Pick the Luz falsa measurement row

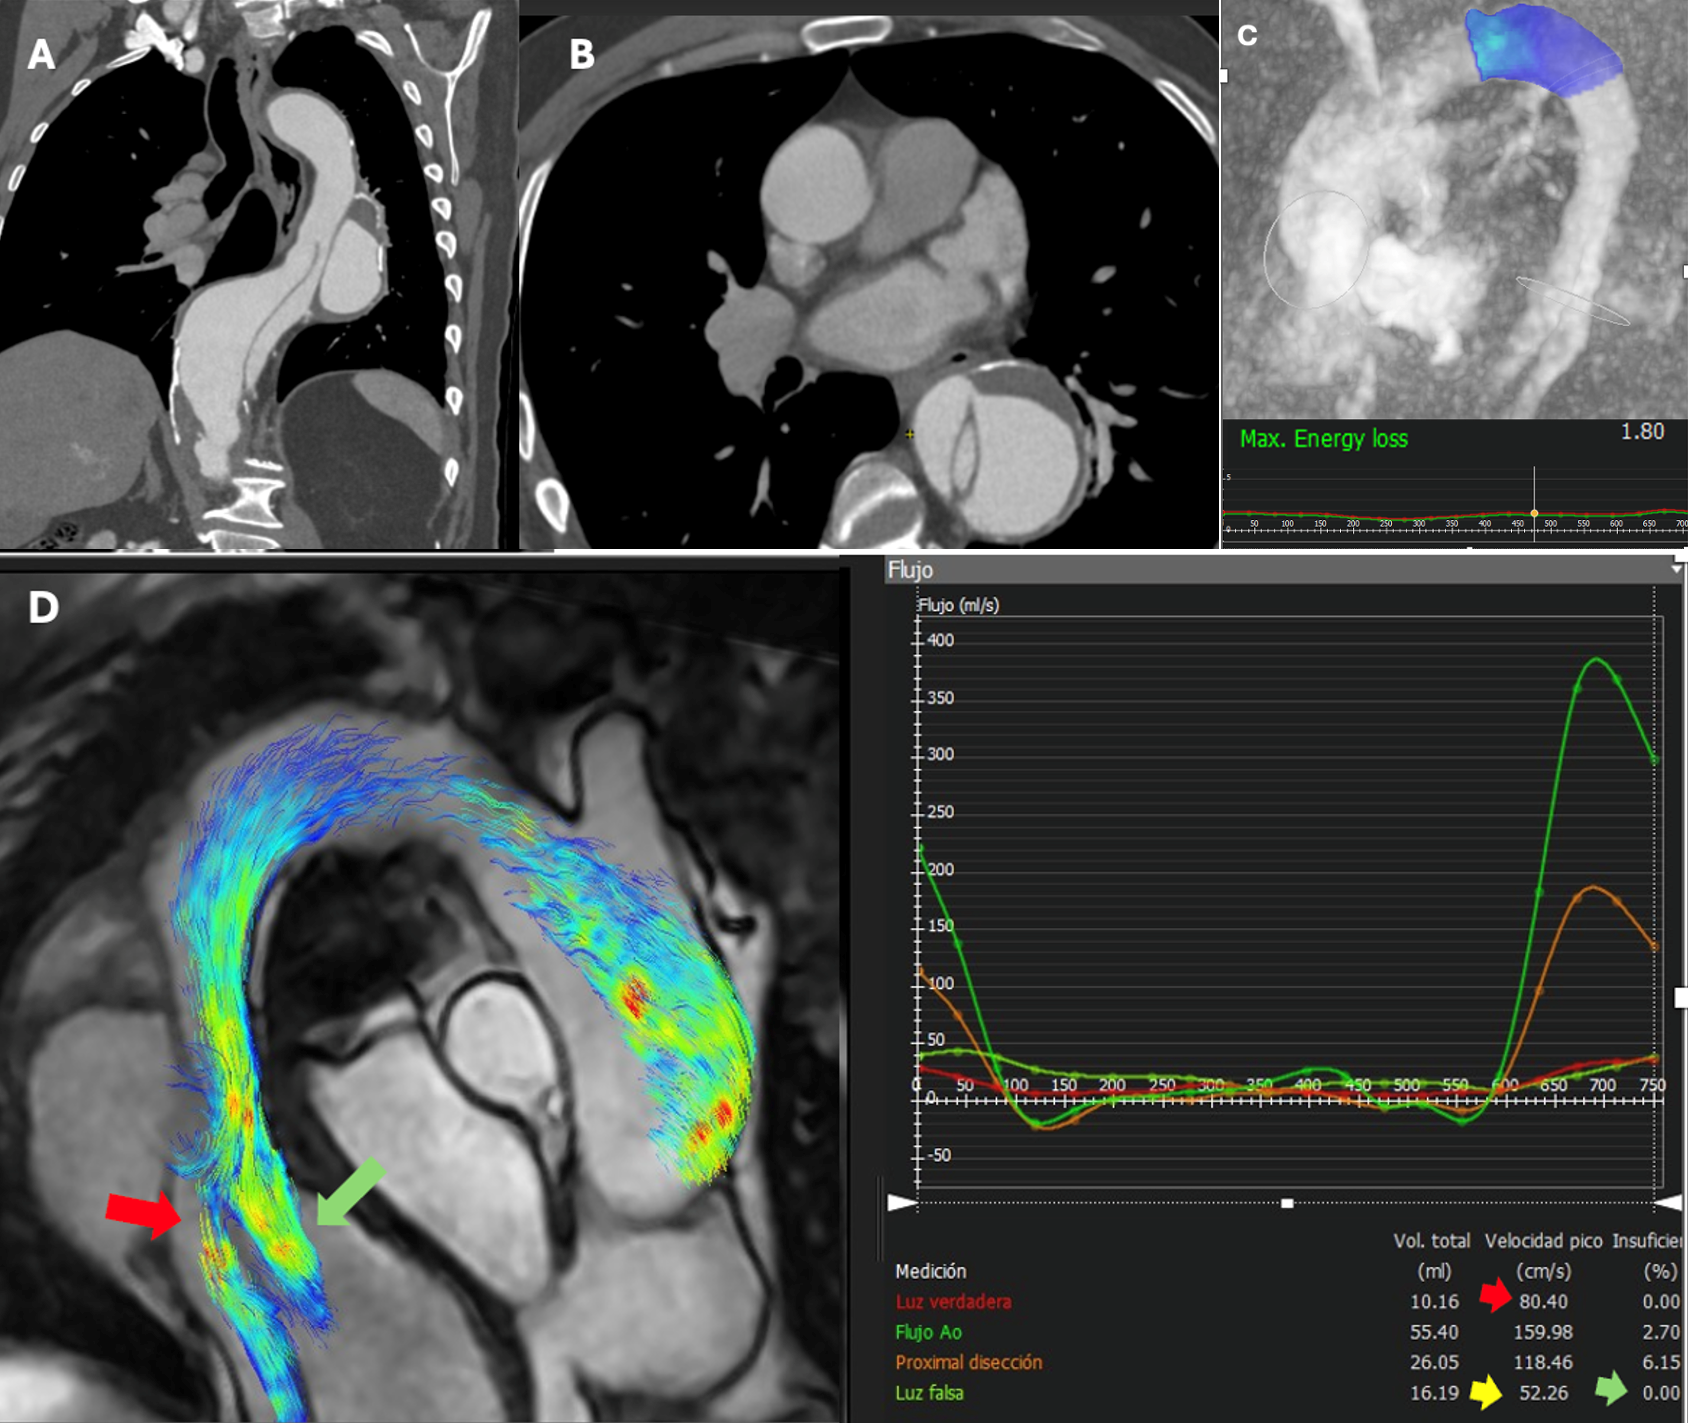[929, 1392]
